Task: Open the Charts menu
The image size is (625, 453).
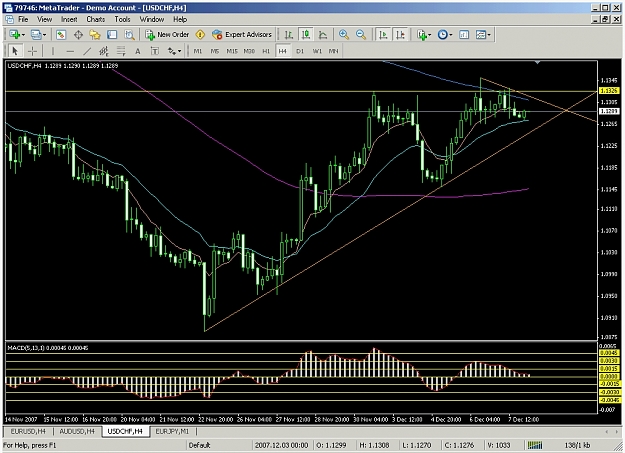Action: coord(96,19)
